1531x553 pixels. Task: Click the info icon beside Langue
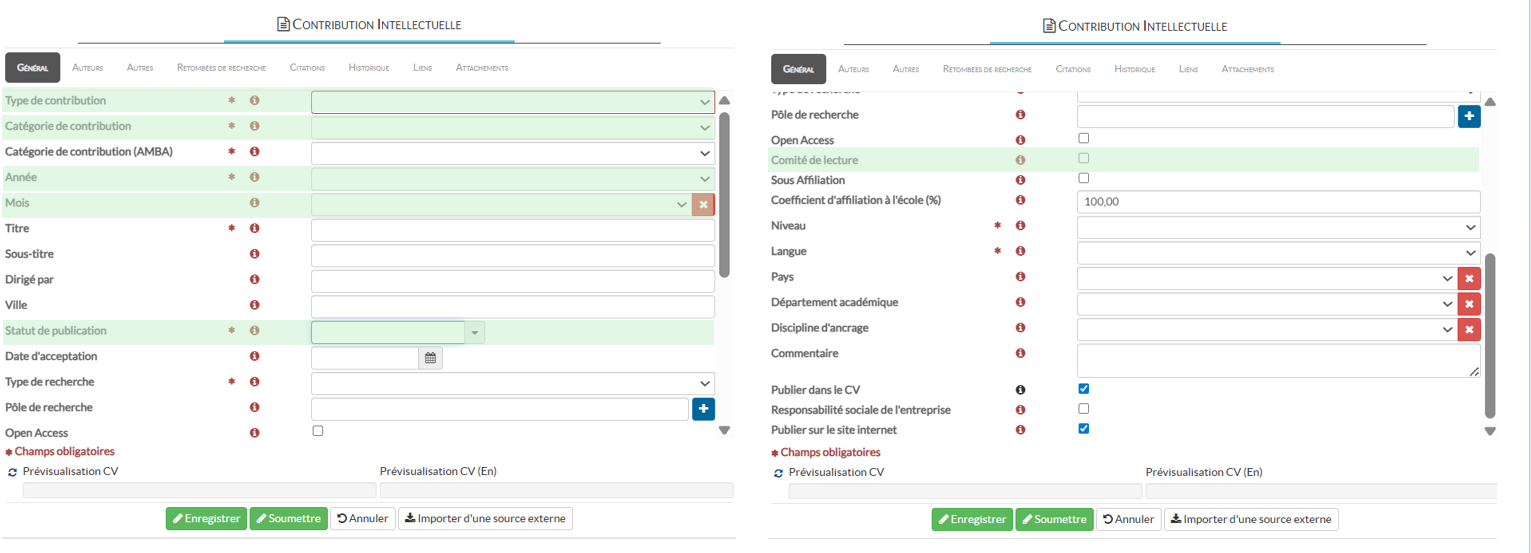[1020, 252]
